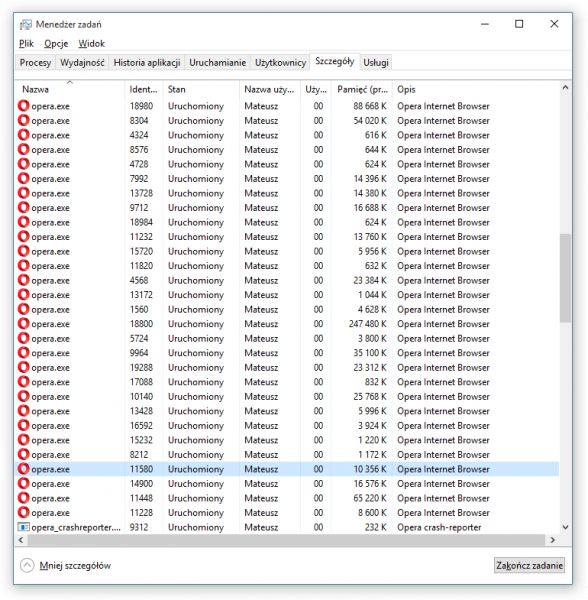The image size is (588, 600).
Task: Select the Opera icon in row 9964
Action: tap(24, 353)
